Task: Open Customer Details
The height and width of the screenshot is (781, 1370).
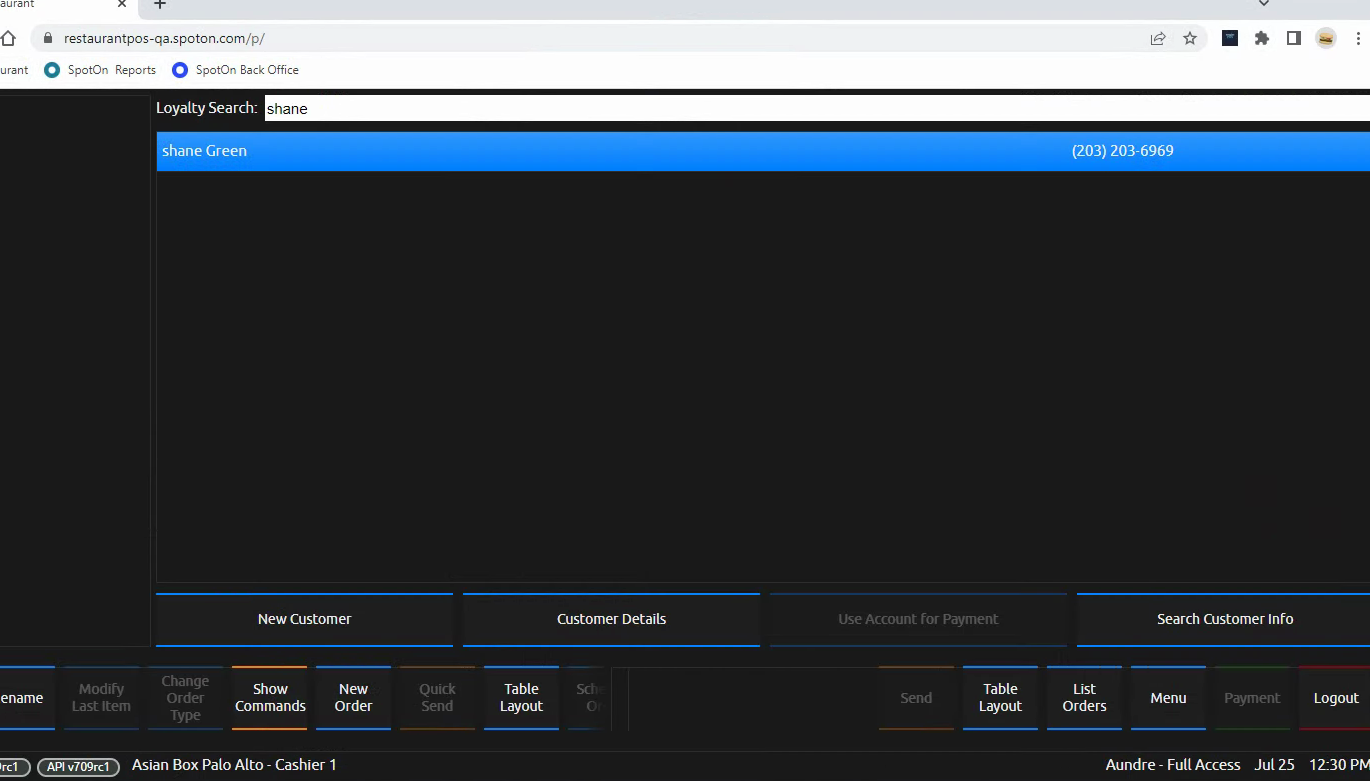Action: [611, 619]
